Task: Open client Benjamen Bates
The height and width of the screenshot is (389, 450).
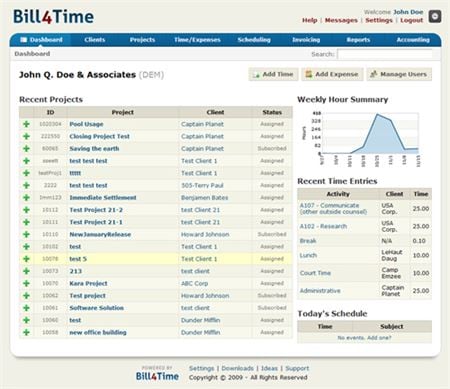Action: point(205,198)
